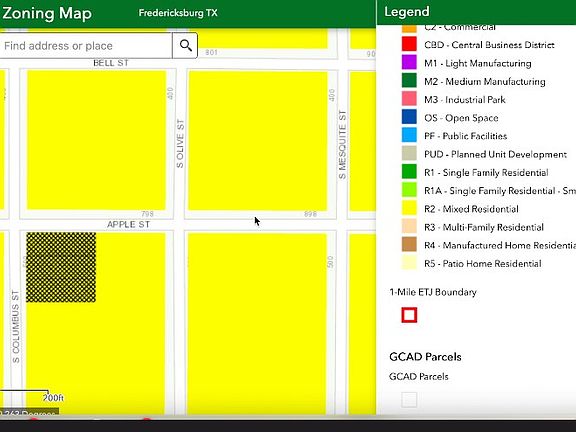
Task: Click the brown R4 Manufactured Home swatch
Action: (x=409, y=245)
